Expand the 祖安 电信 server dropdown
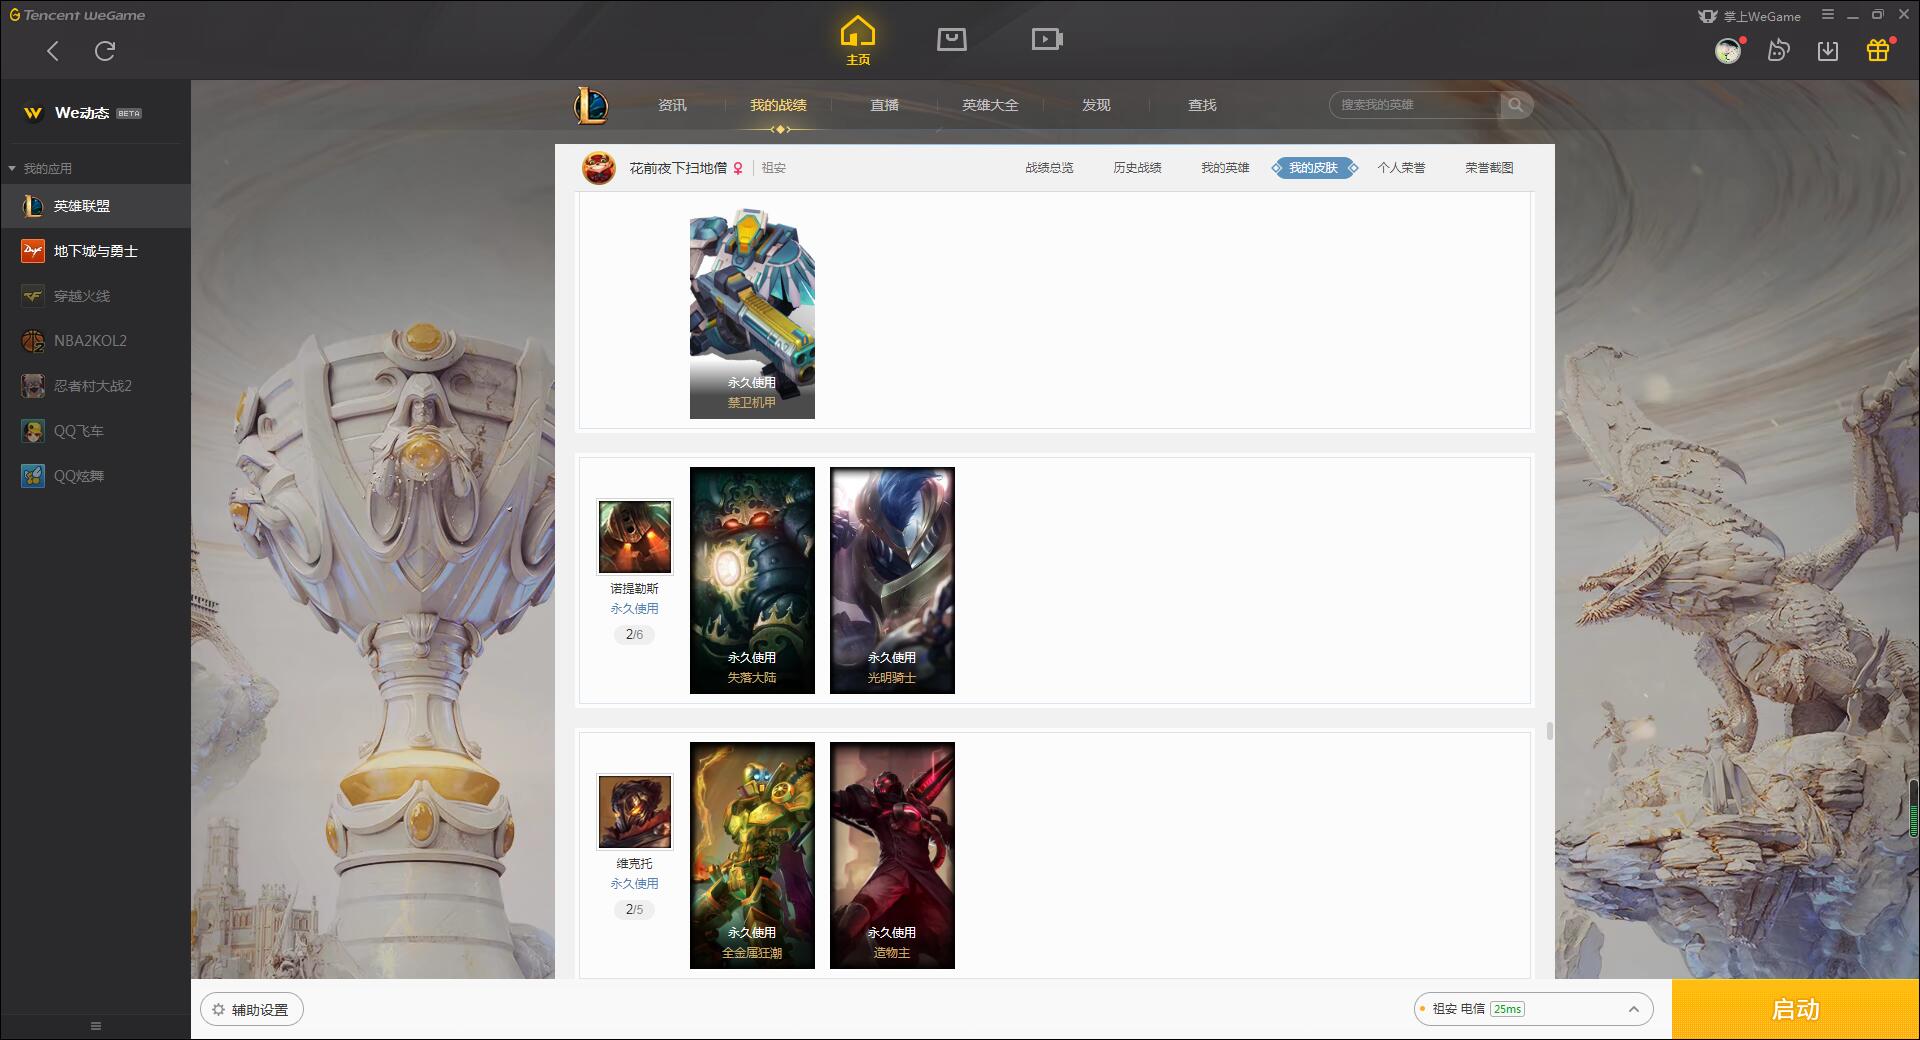1920x1040 pixels. tap(1533, 1009)
